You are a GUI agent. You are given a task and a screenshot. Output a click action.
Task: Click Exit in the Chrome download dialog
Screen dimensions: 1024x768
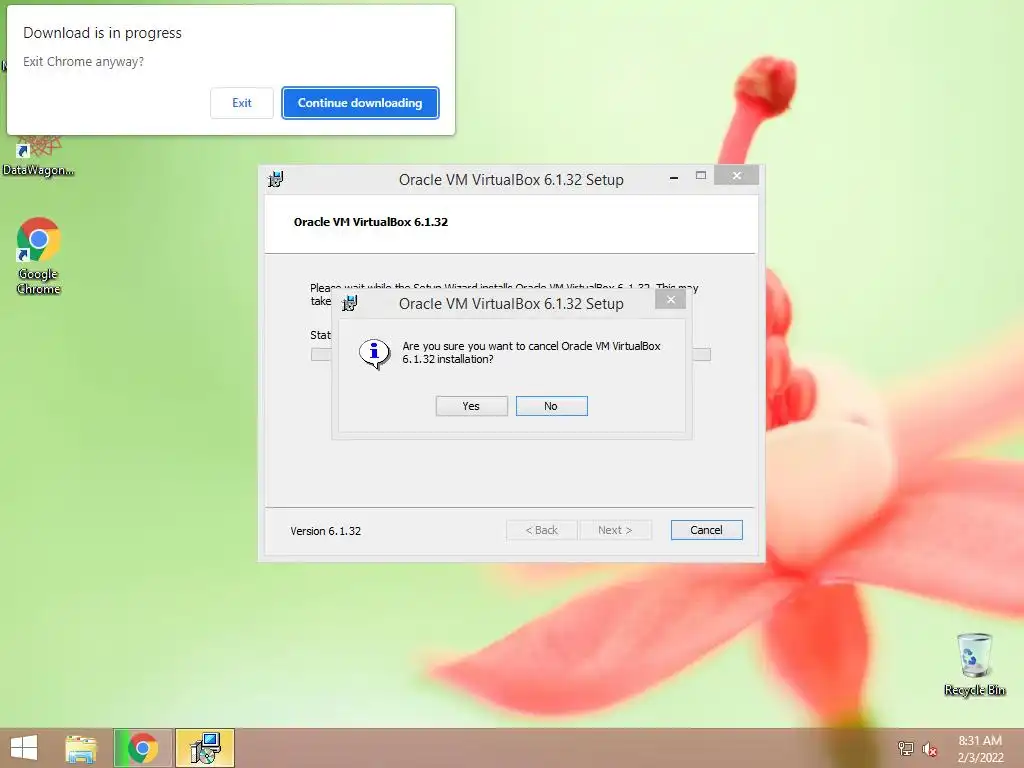(x=242, y=103)
